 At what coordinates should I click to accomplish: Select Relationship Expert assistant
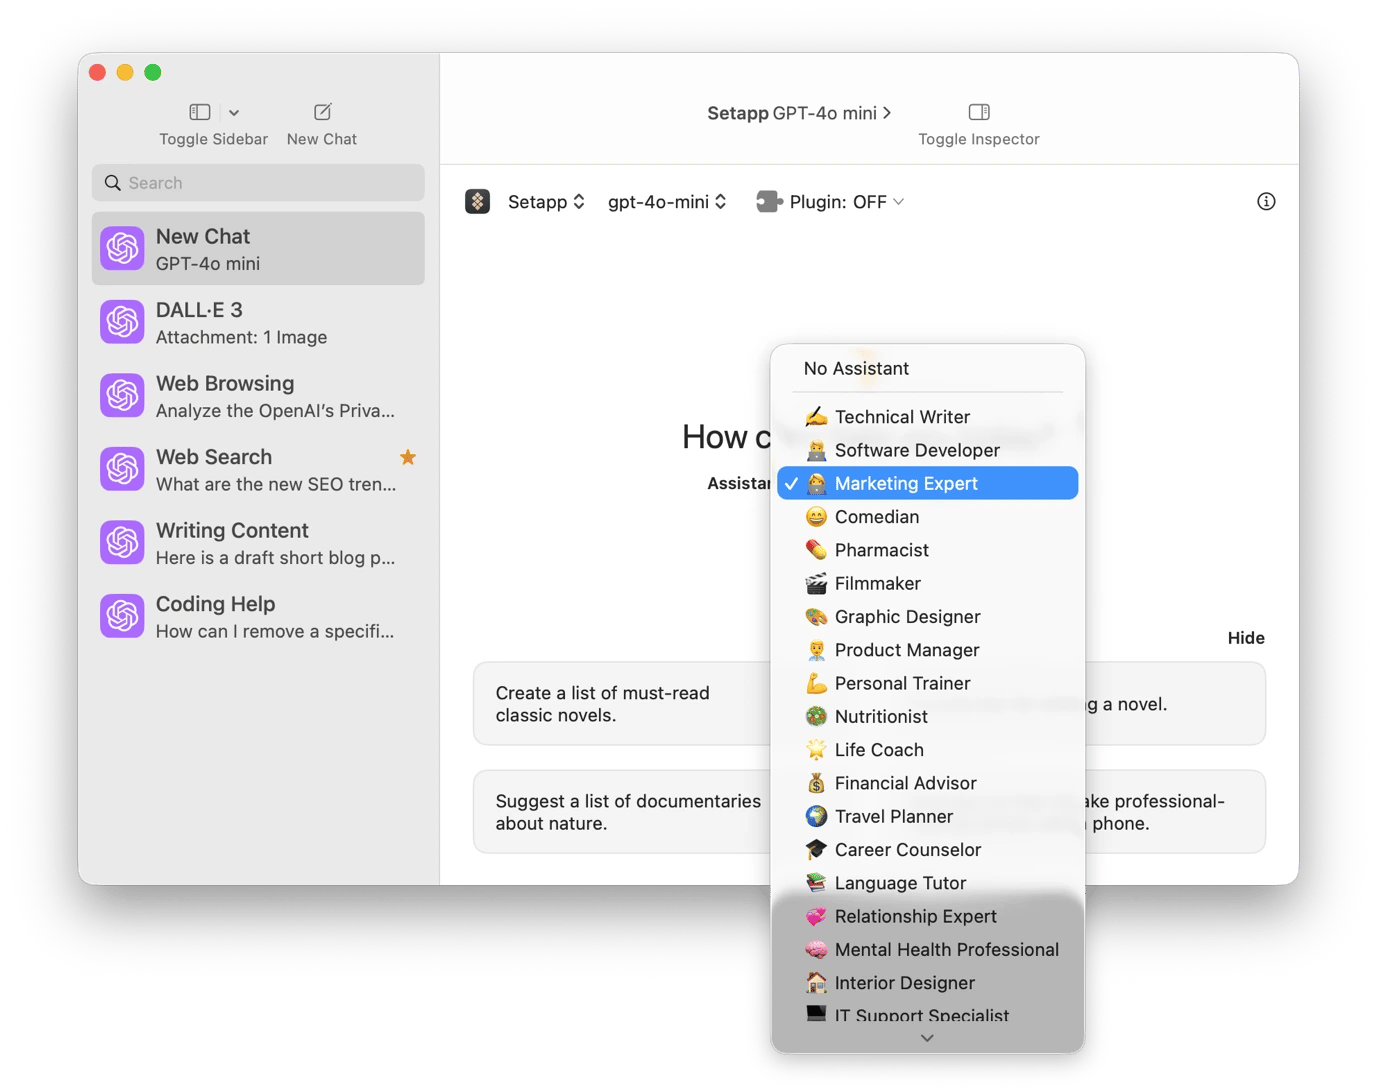[927, 917]
